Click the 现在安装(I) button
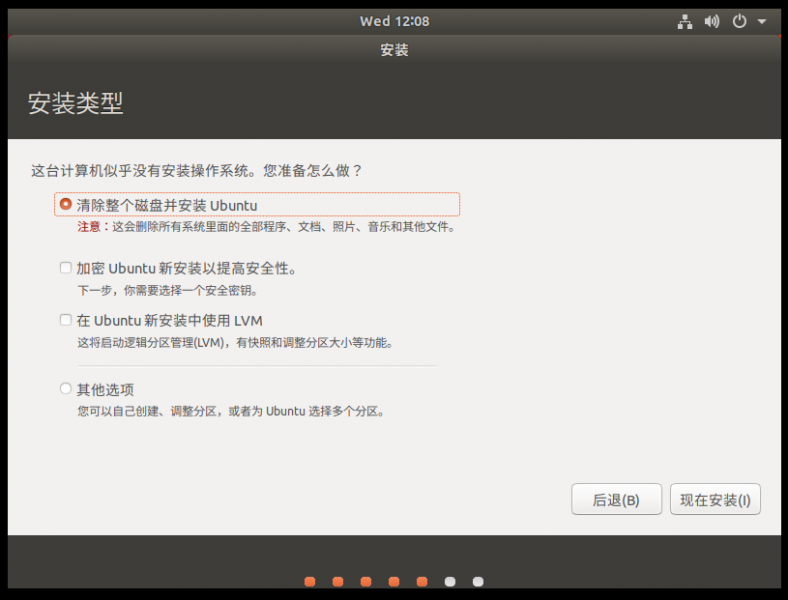Image resolution: width=788 pixels, height=600 pixels. click(x=714, y=500)
